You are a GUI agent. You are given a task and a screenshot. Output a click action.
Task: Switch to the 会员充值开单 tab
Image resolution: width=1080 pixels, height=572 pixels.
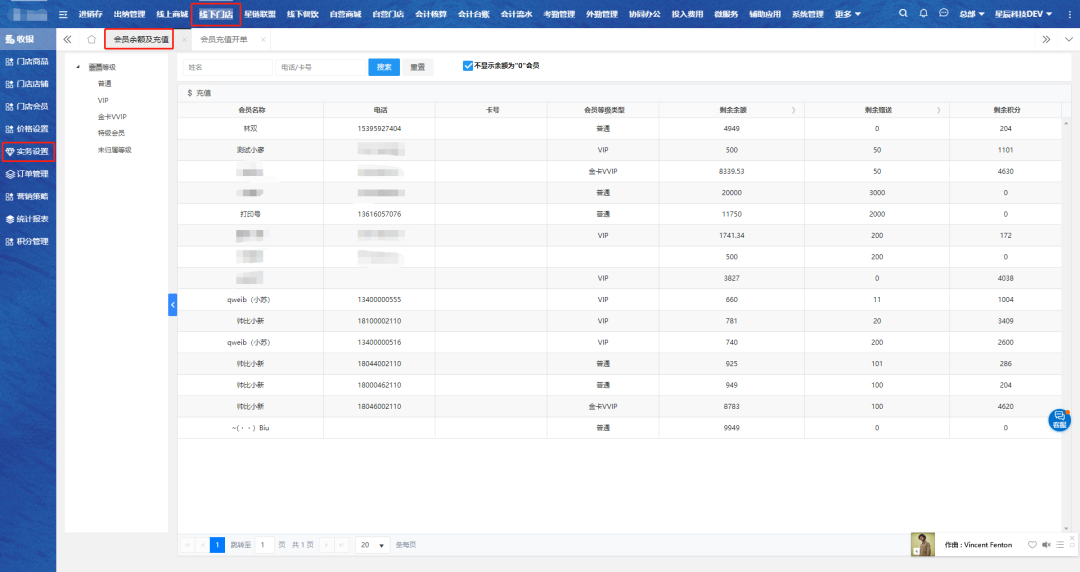(x=224, y=39)
